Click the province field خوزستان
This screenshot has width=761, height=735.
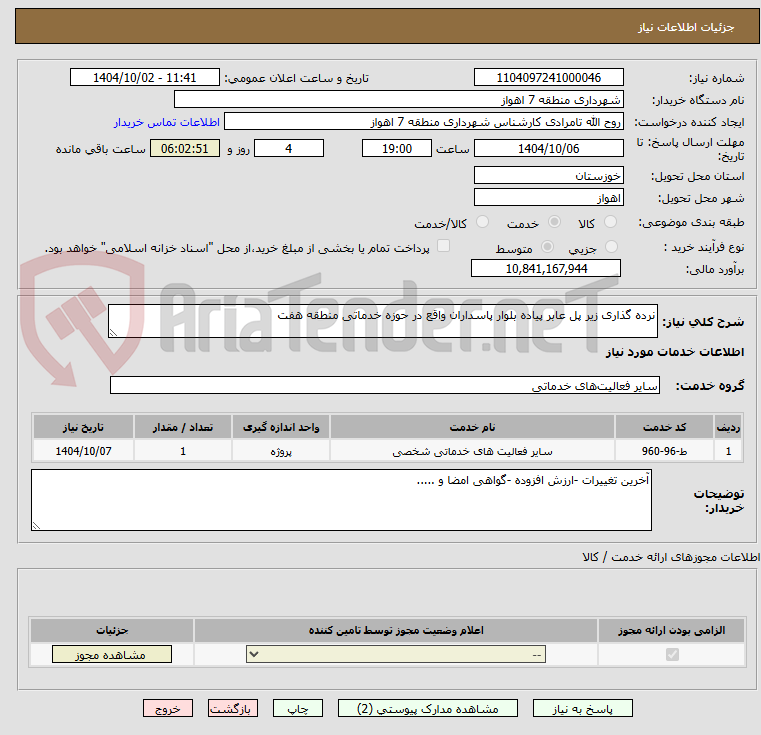tap(548, 175)
